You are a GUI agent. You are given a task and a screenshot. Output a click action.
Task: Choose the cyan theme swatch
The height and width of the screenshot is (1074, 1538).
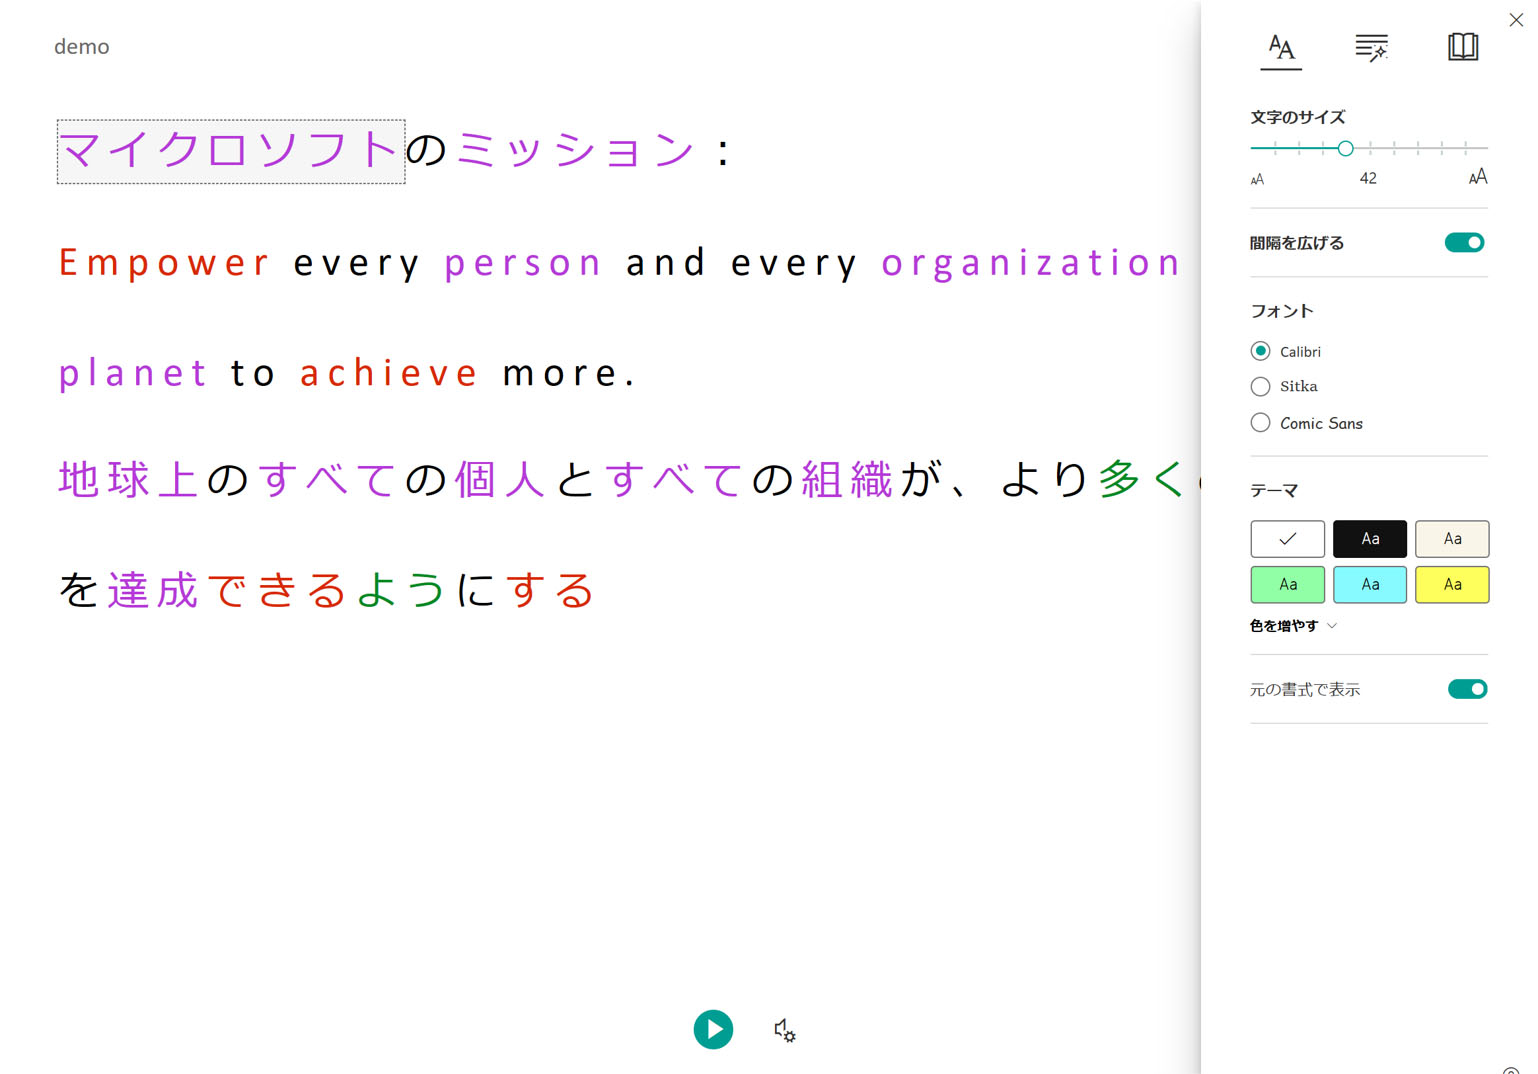[x=1369, y=584]
